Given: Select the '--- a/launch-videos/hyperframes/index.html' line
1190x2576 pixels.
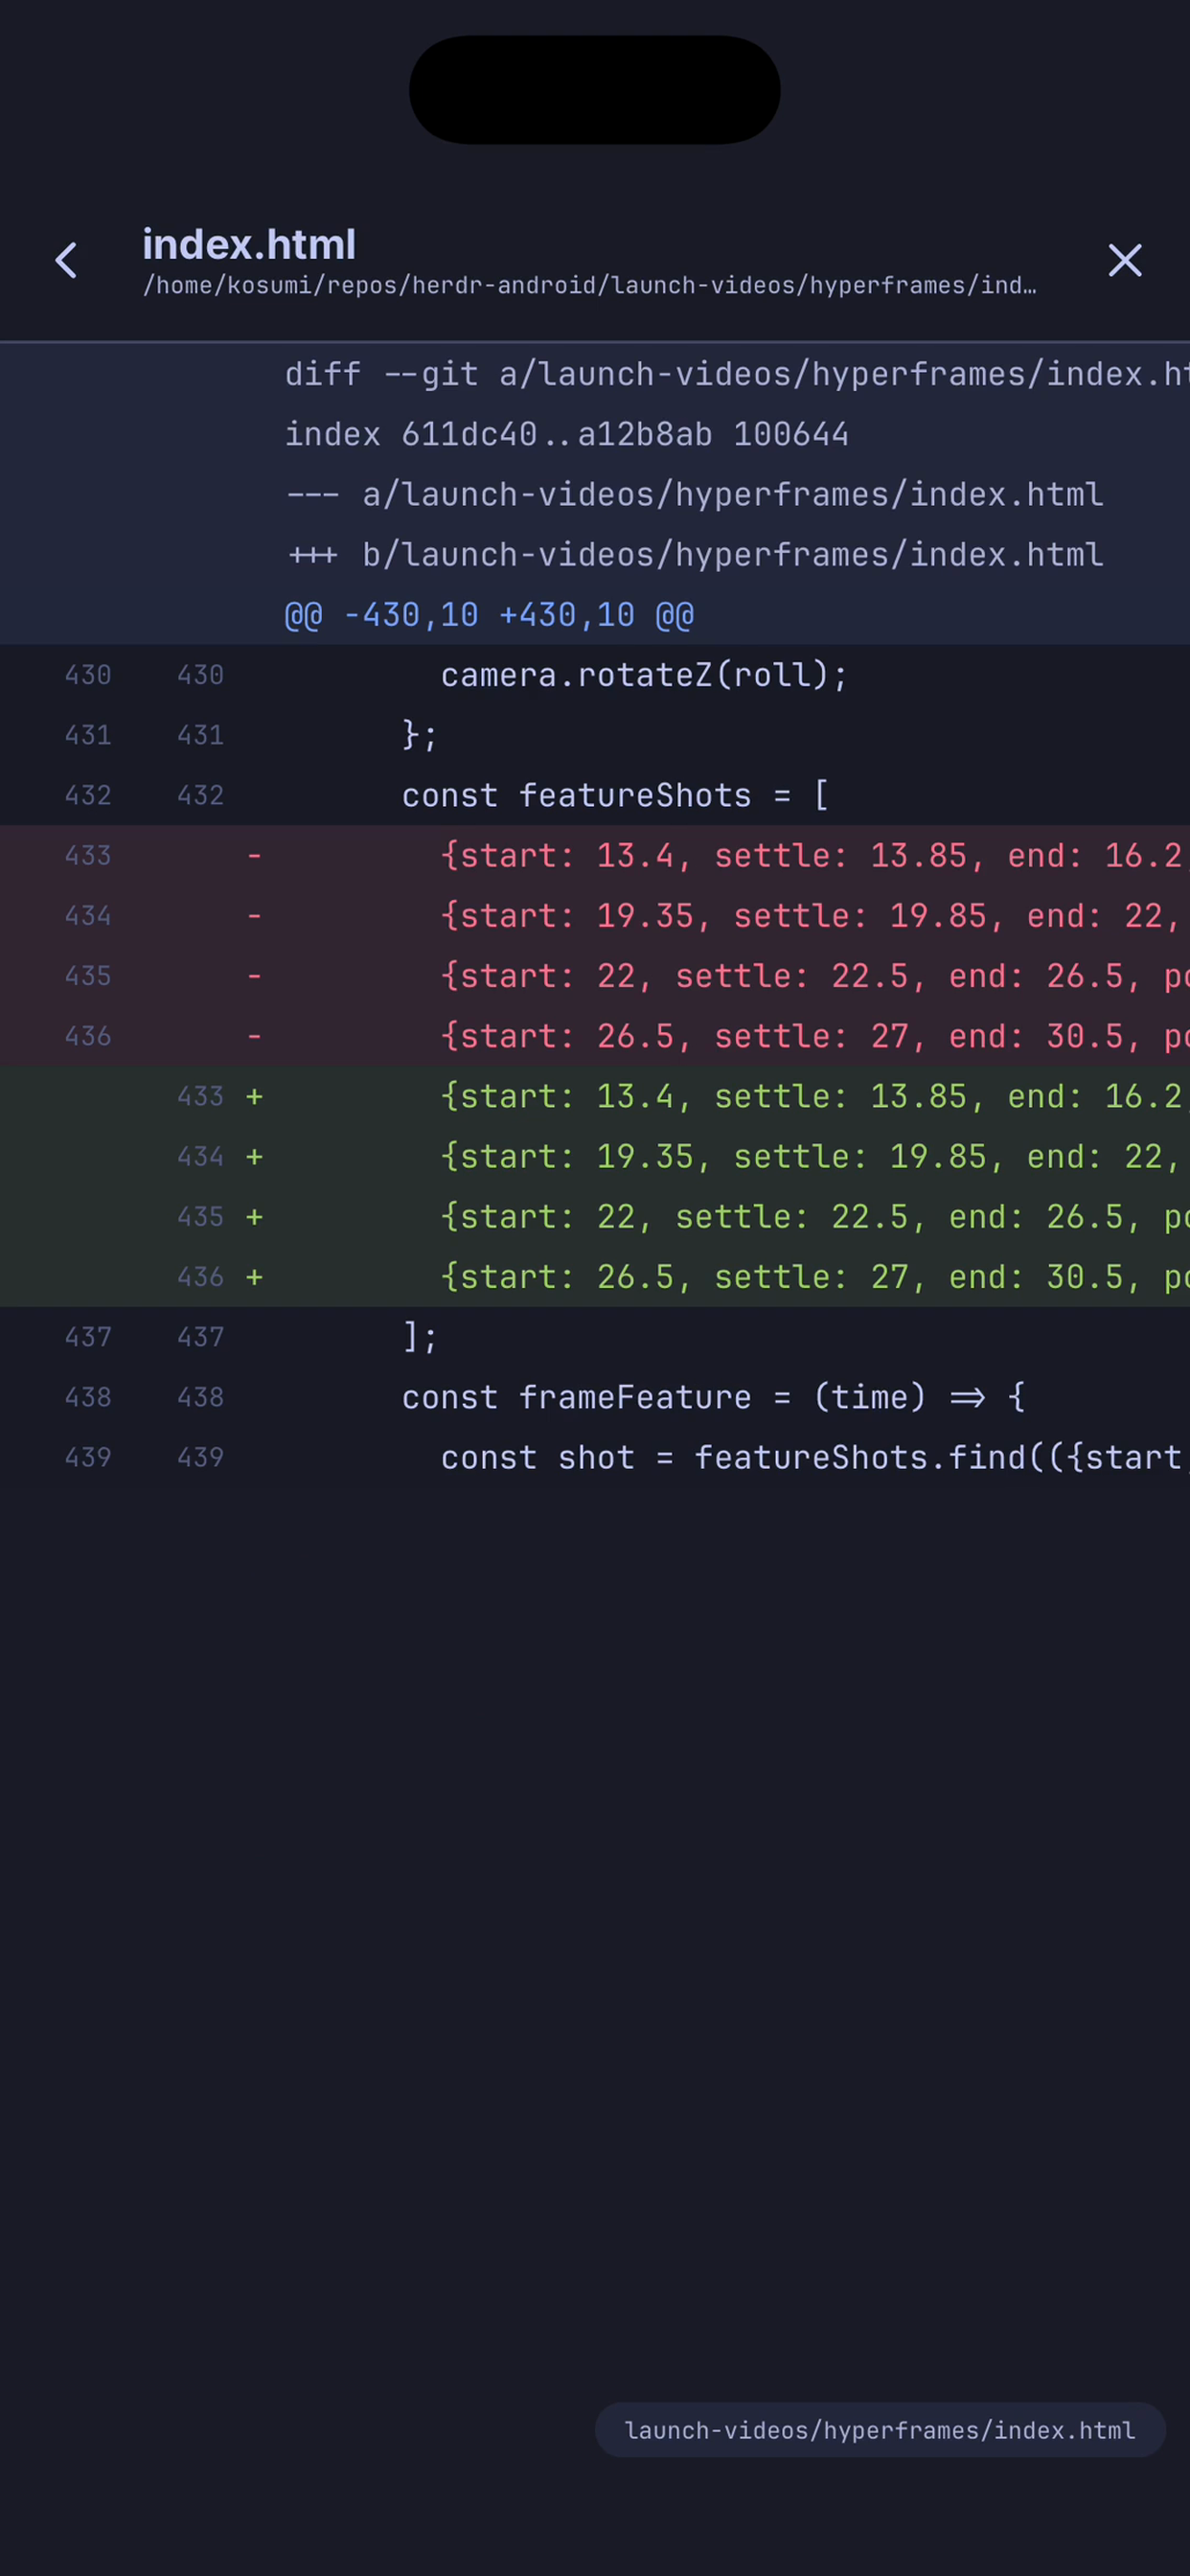Looking at the screenshot, I should point(595,494).
